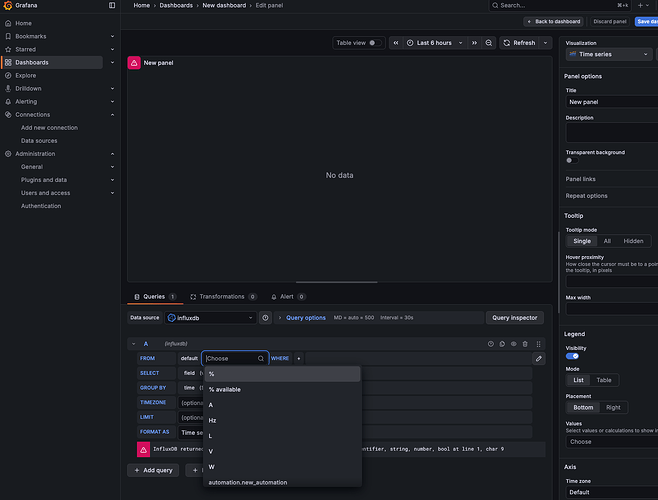
Task: Zoom out time range
Action: pos(488,43)
